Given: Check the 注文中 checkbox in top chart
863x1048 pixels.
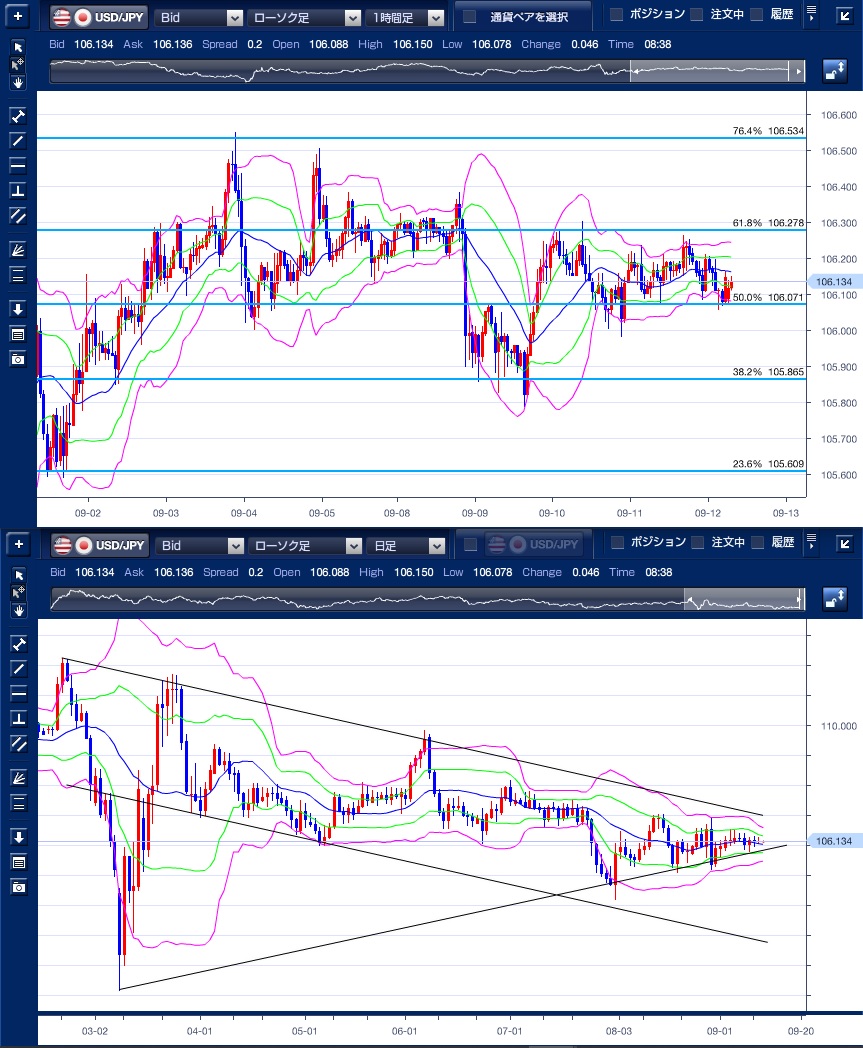Looking at the screenshot, I should (x=695, y=14).
